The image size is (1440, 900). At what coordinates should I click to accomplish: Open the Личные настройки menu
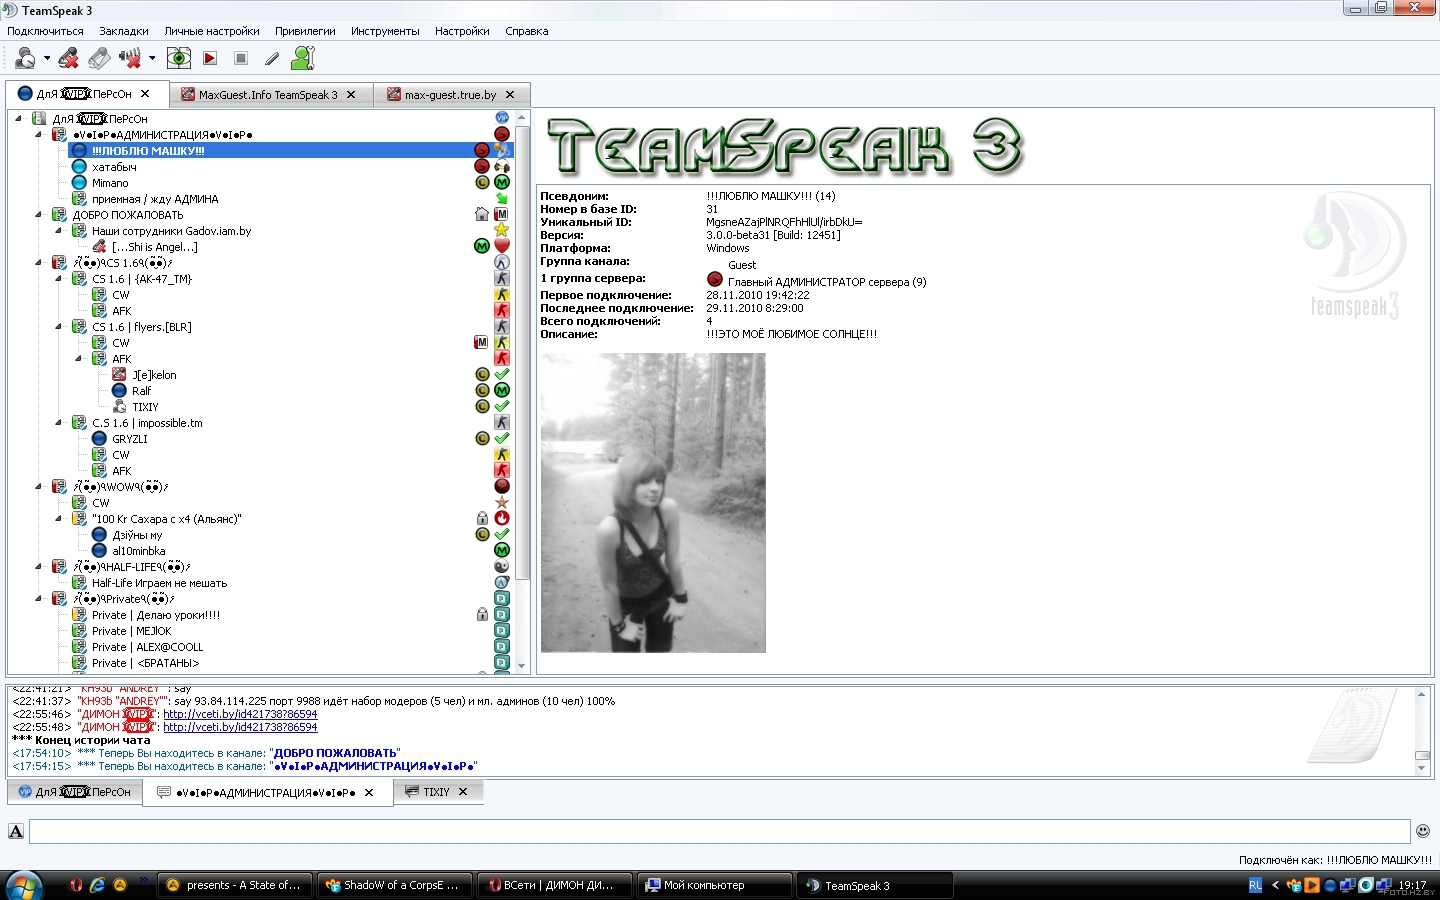tap(212, 31)
